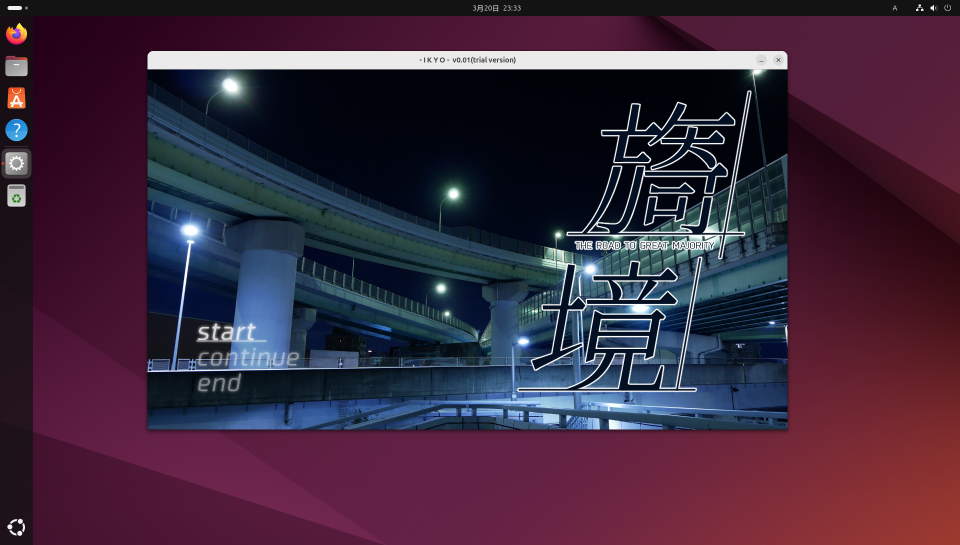Open Help from the dock
The width and height of the screenshot is (960, 545).
click(x=16, y=130)
